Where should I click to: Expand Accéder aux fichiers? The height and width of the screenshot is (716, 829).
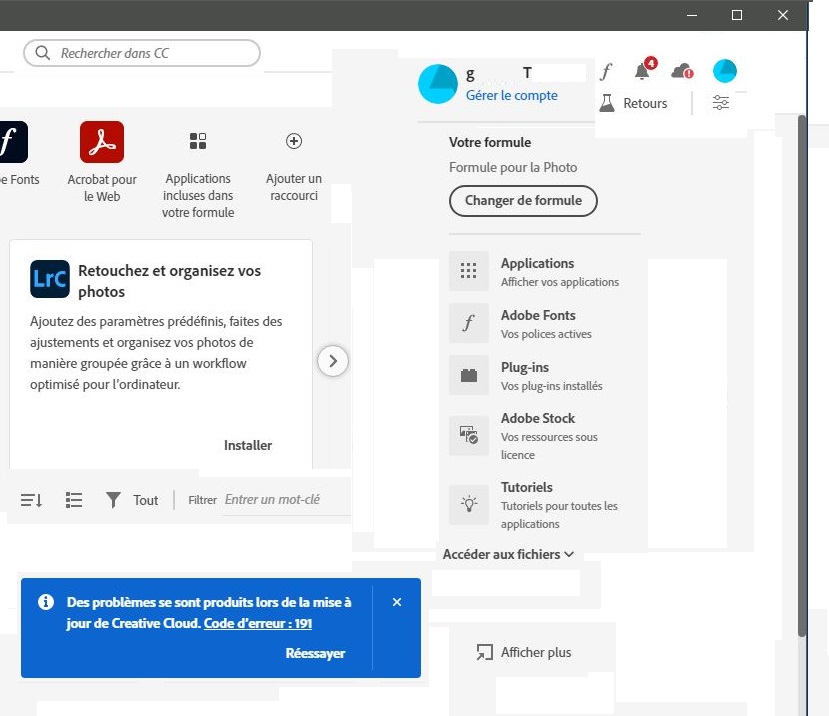[x=508, y=554]
